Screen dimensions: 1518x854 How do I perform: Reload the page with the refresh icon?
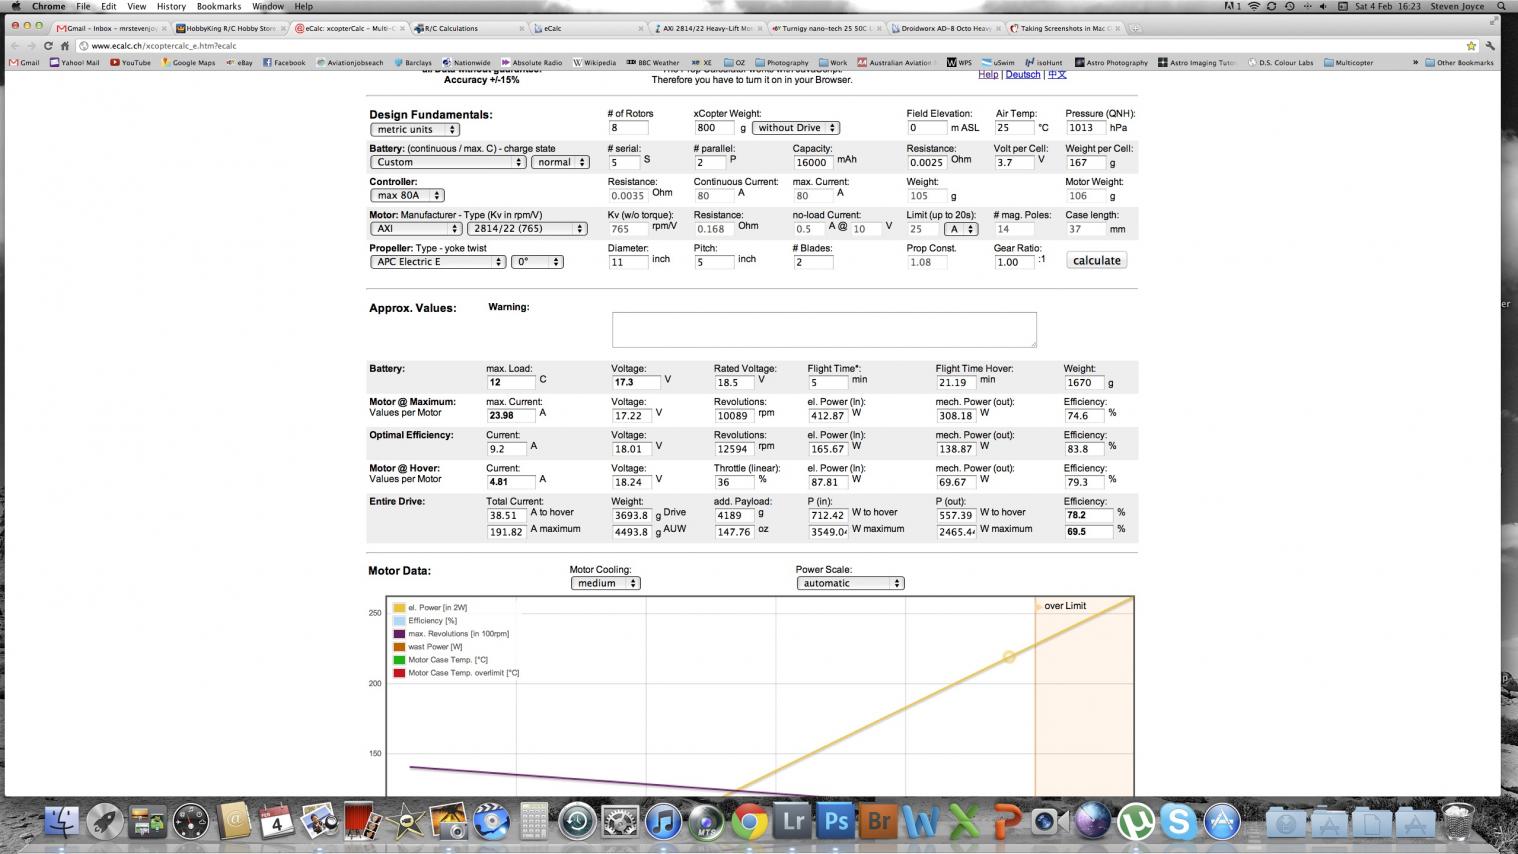point(48,46)
